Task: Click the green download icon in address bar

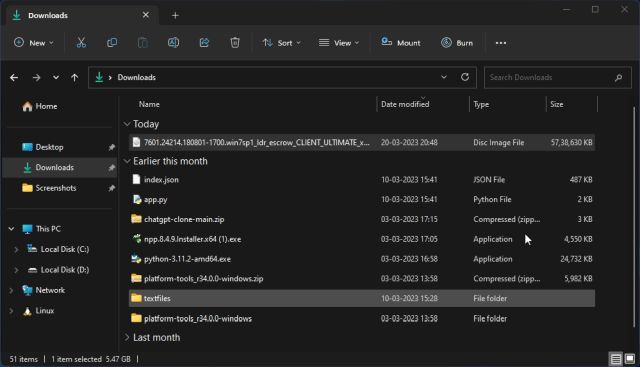Action: click(99, 77)
